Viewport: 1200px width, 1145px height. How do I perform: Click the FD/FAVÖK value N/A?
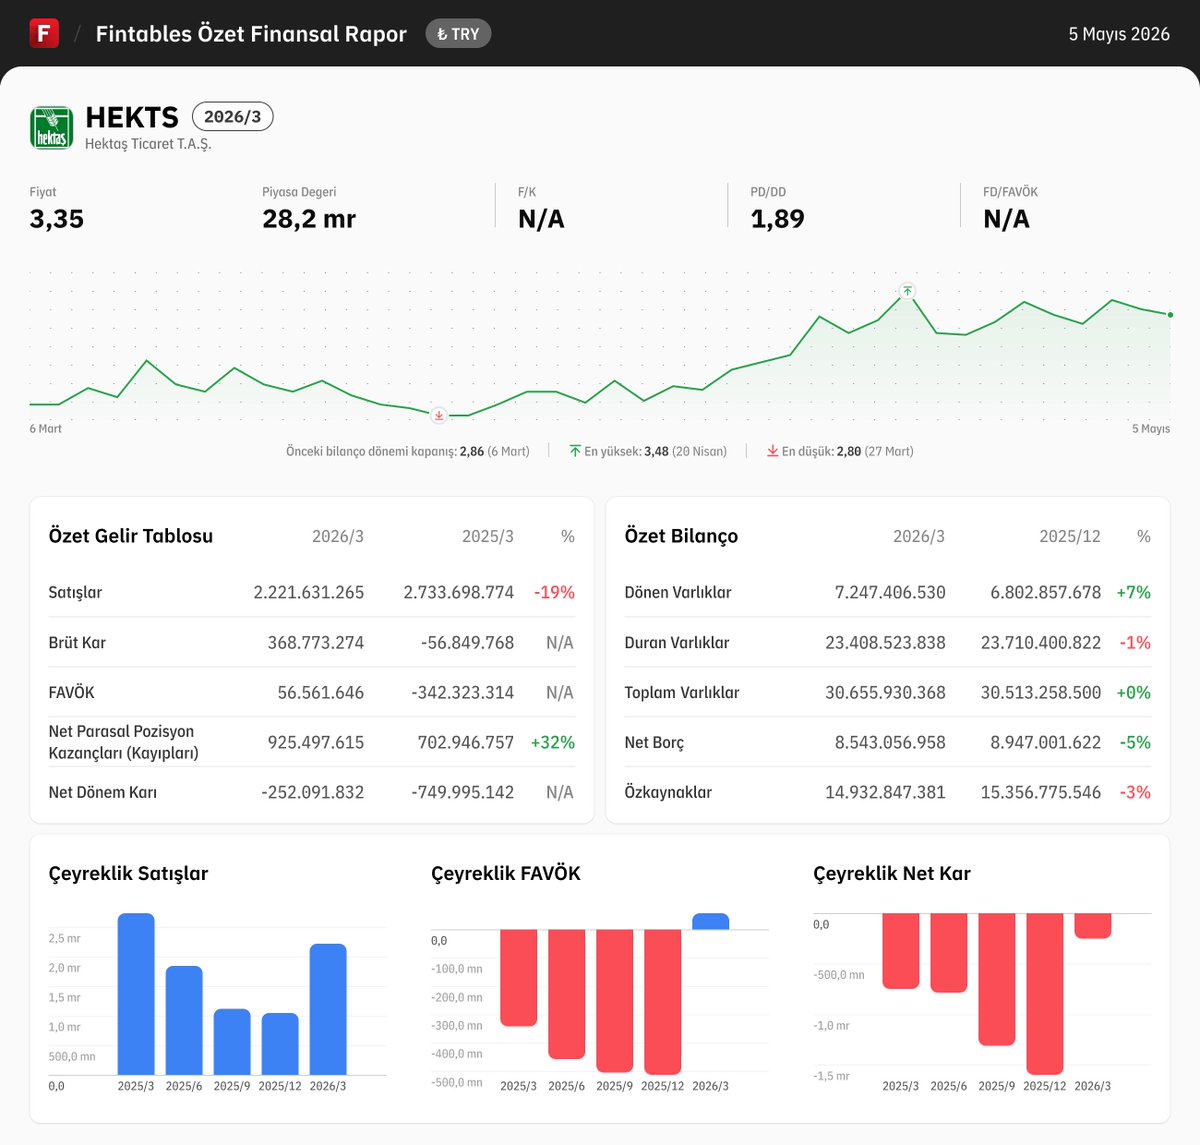click(x=1006, y=219)
